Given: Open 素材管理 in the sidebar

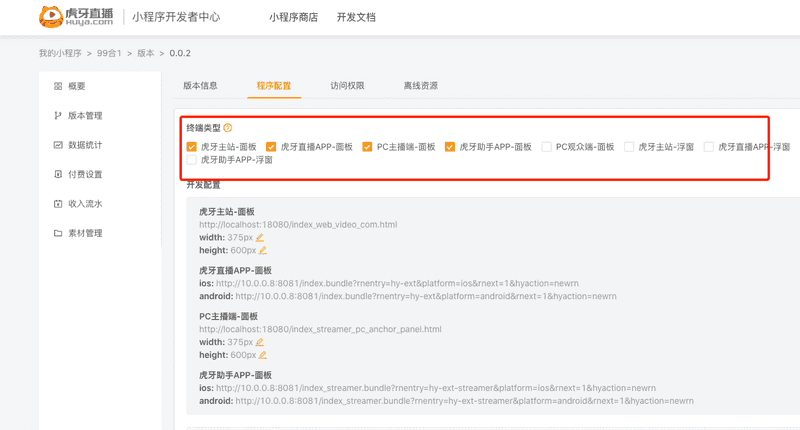Looking at the screenshot, I should point(85,233).
